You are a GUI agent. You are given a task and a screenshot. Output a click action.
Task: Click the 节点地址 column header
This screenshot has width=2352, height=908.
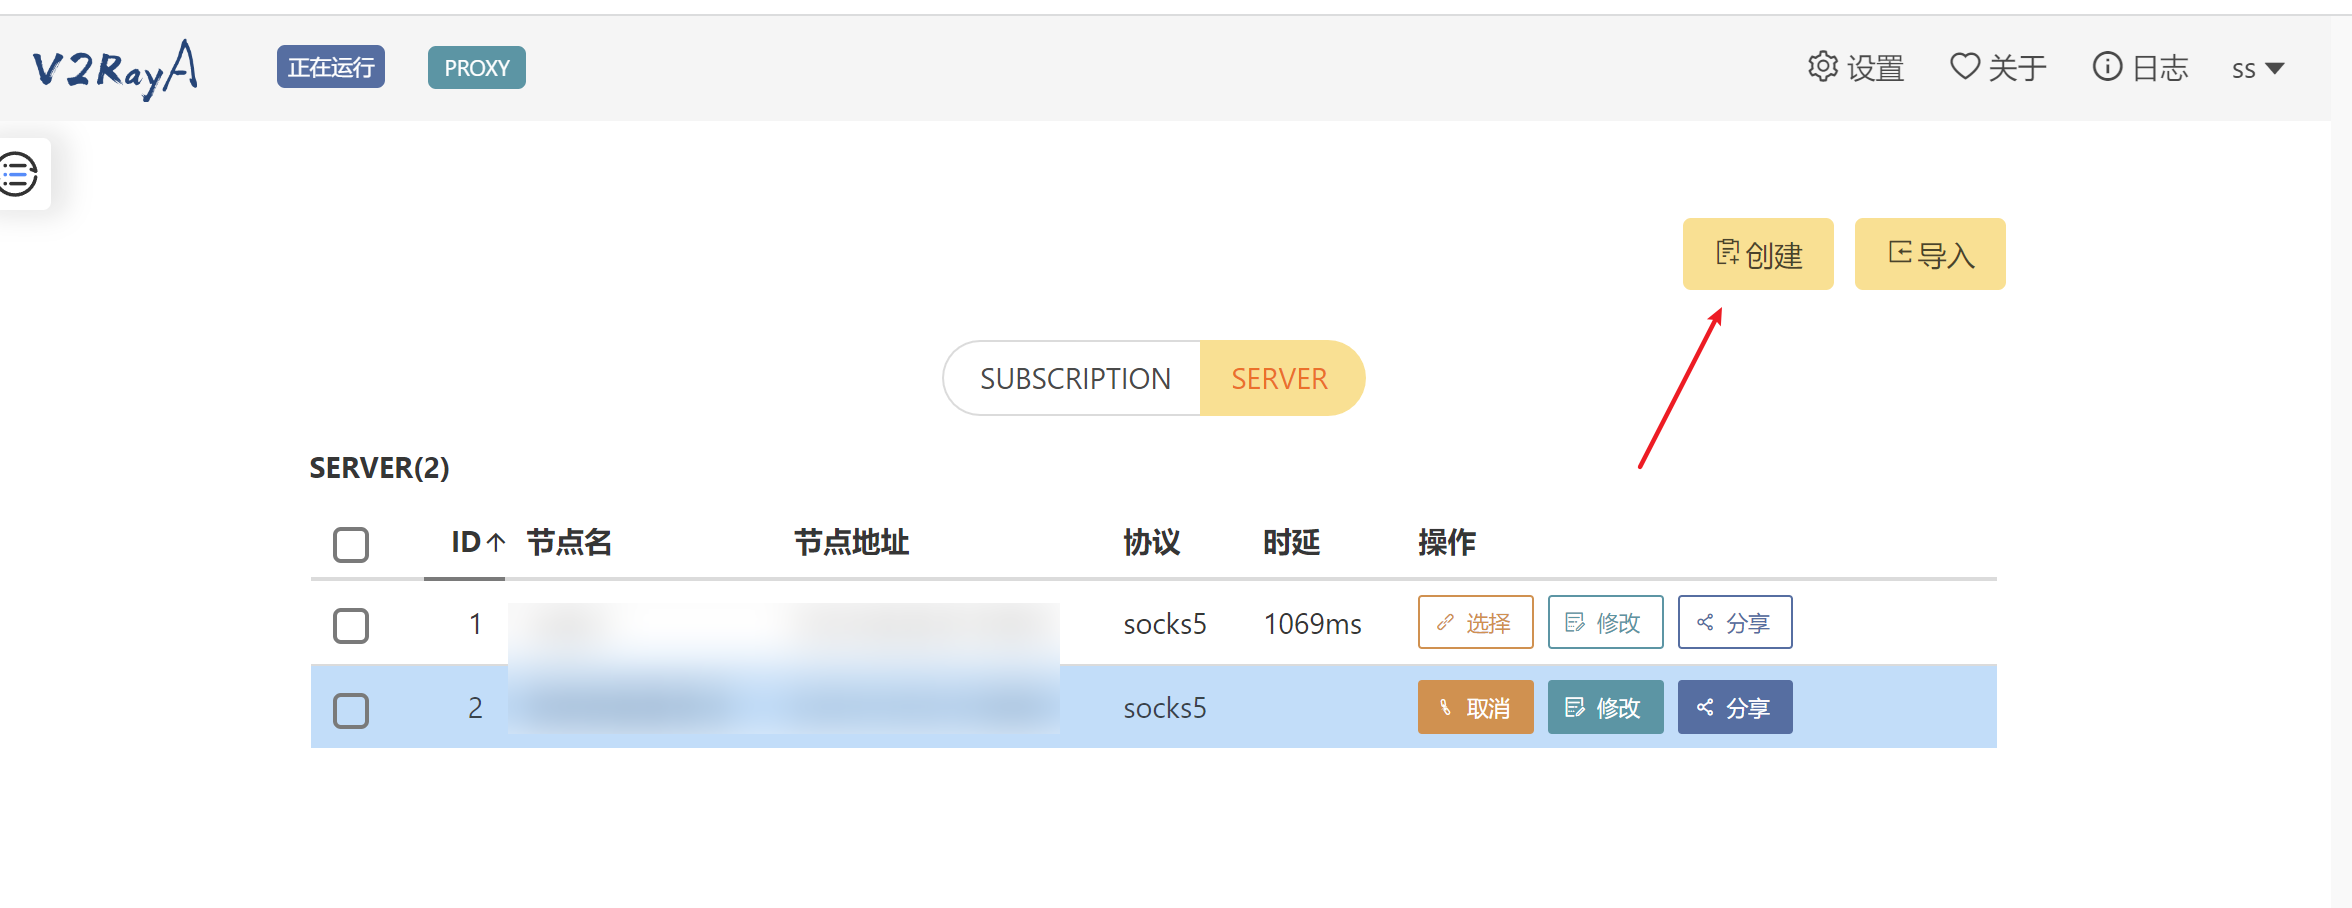[x=851, y=542]
